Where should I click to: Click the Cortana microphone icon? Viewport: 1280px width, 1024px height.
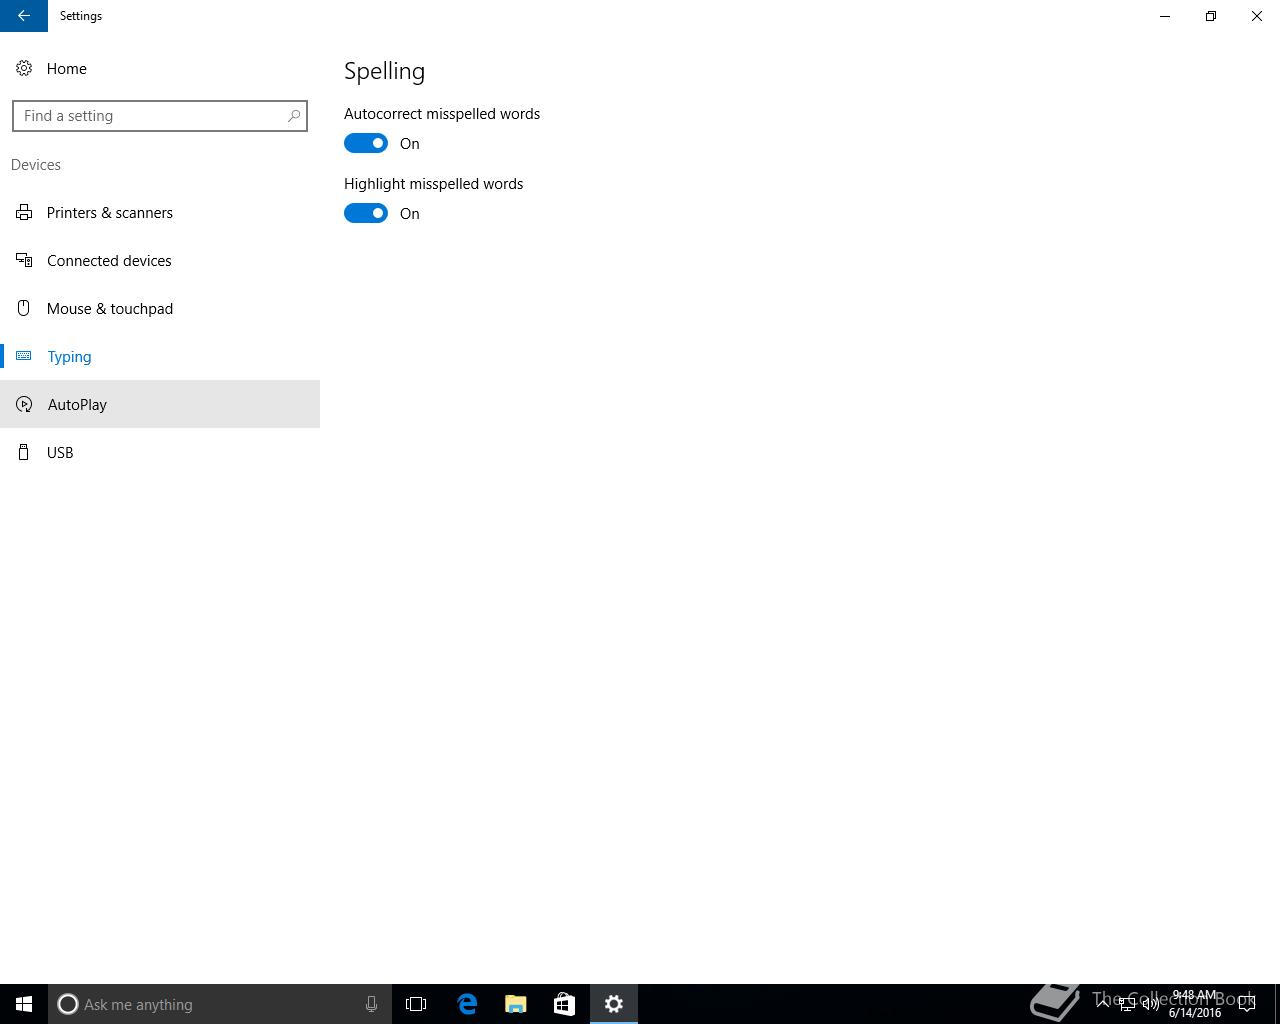[x=371, y=1004]
